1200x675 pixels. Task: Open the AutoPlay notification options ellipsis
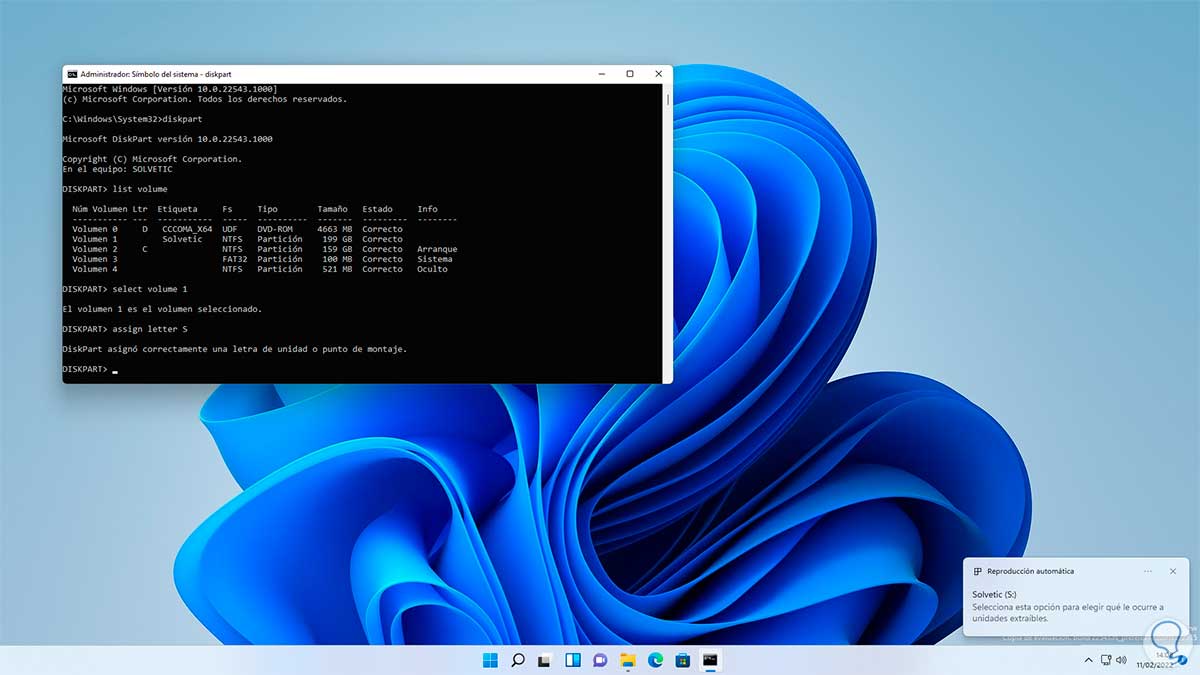pos(1148,571)
